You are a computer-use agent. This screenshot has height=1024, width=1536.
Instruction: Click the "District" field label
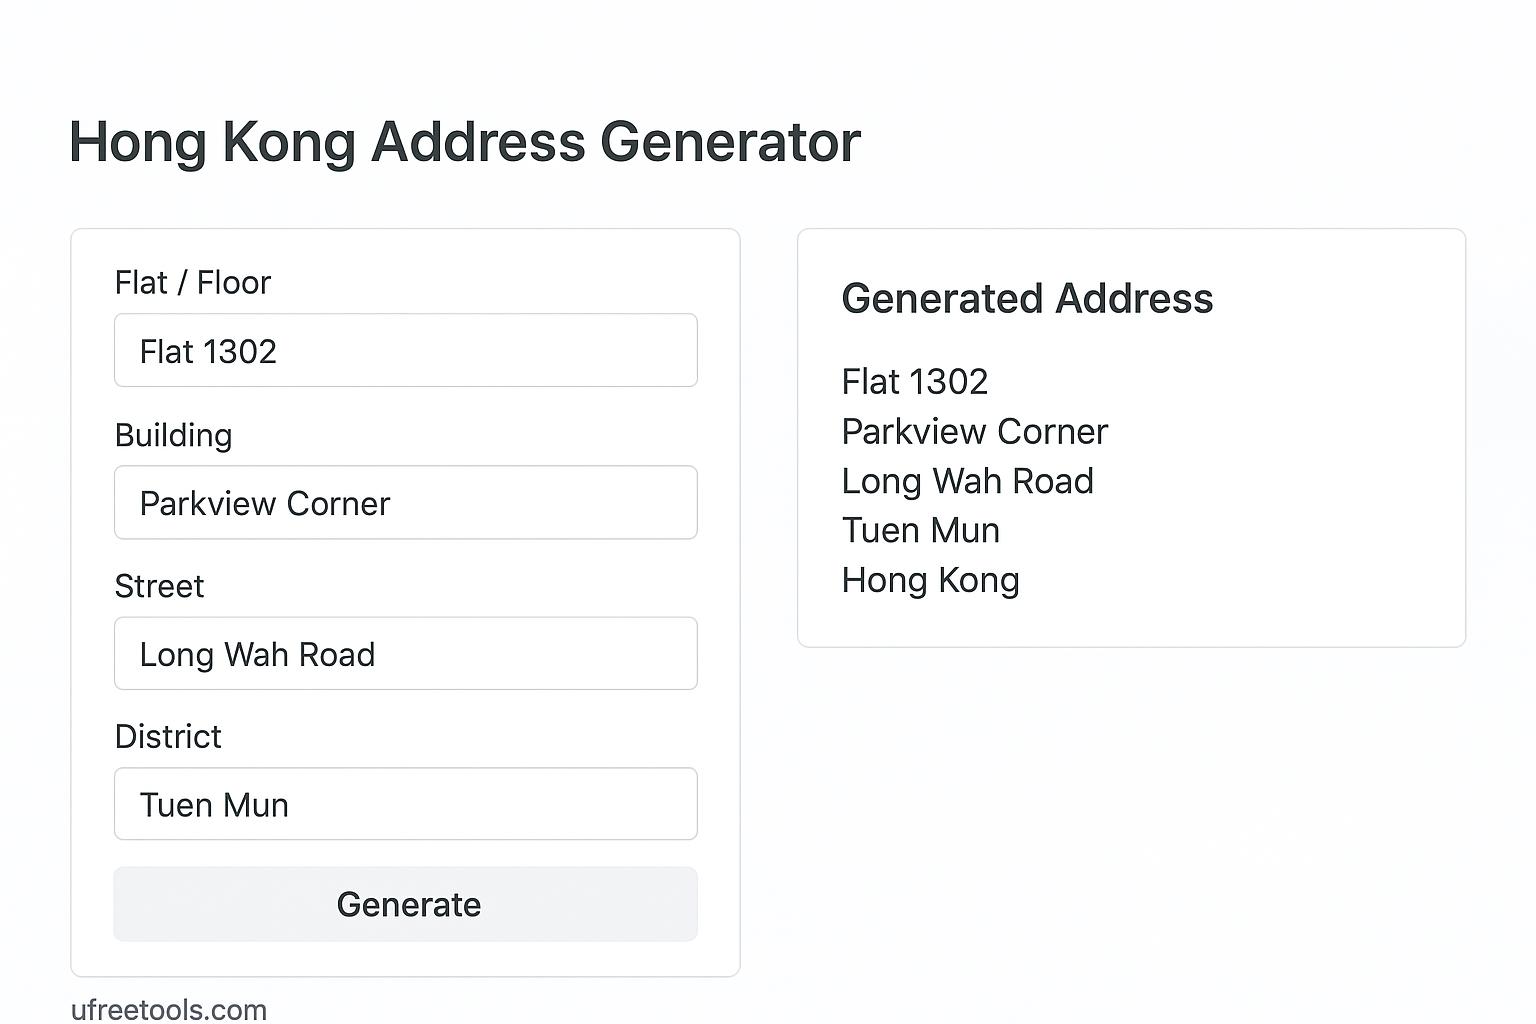tap(168, 737)
